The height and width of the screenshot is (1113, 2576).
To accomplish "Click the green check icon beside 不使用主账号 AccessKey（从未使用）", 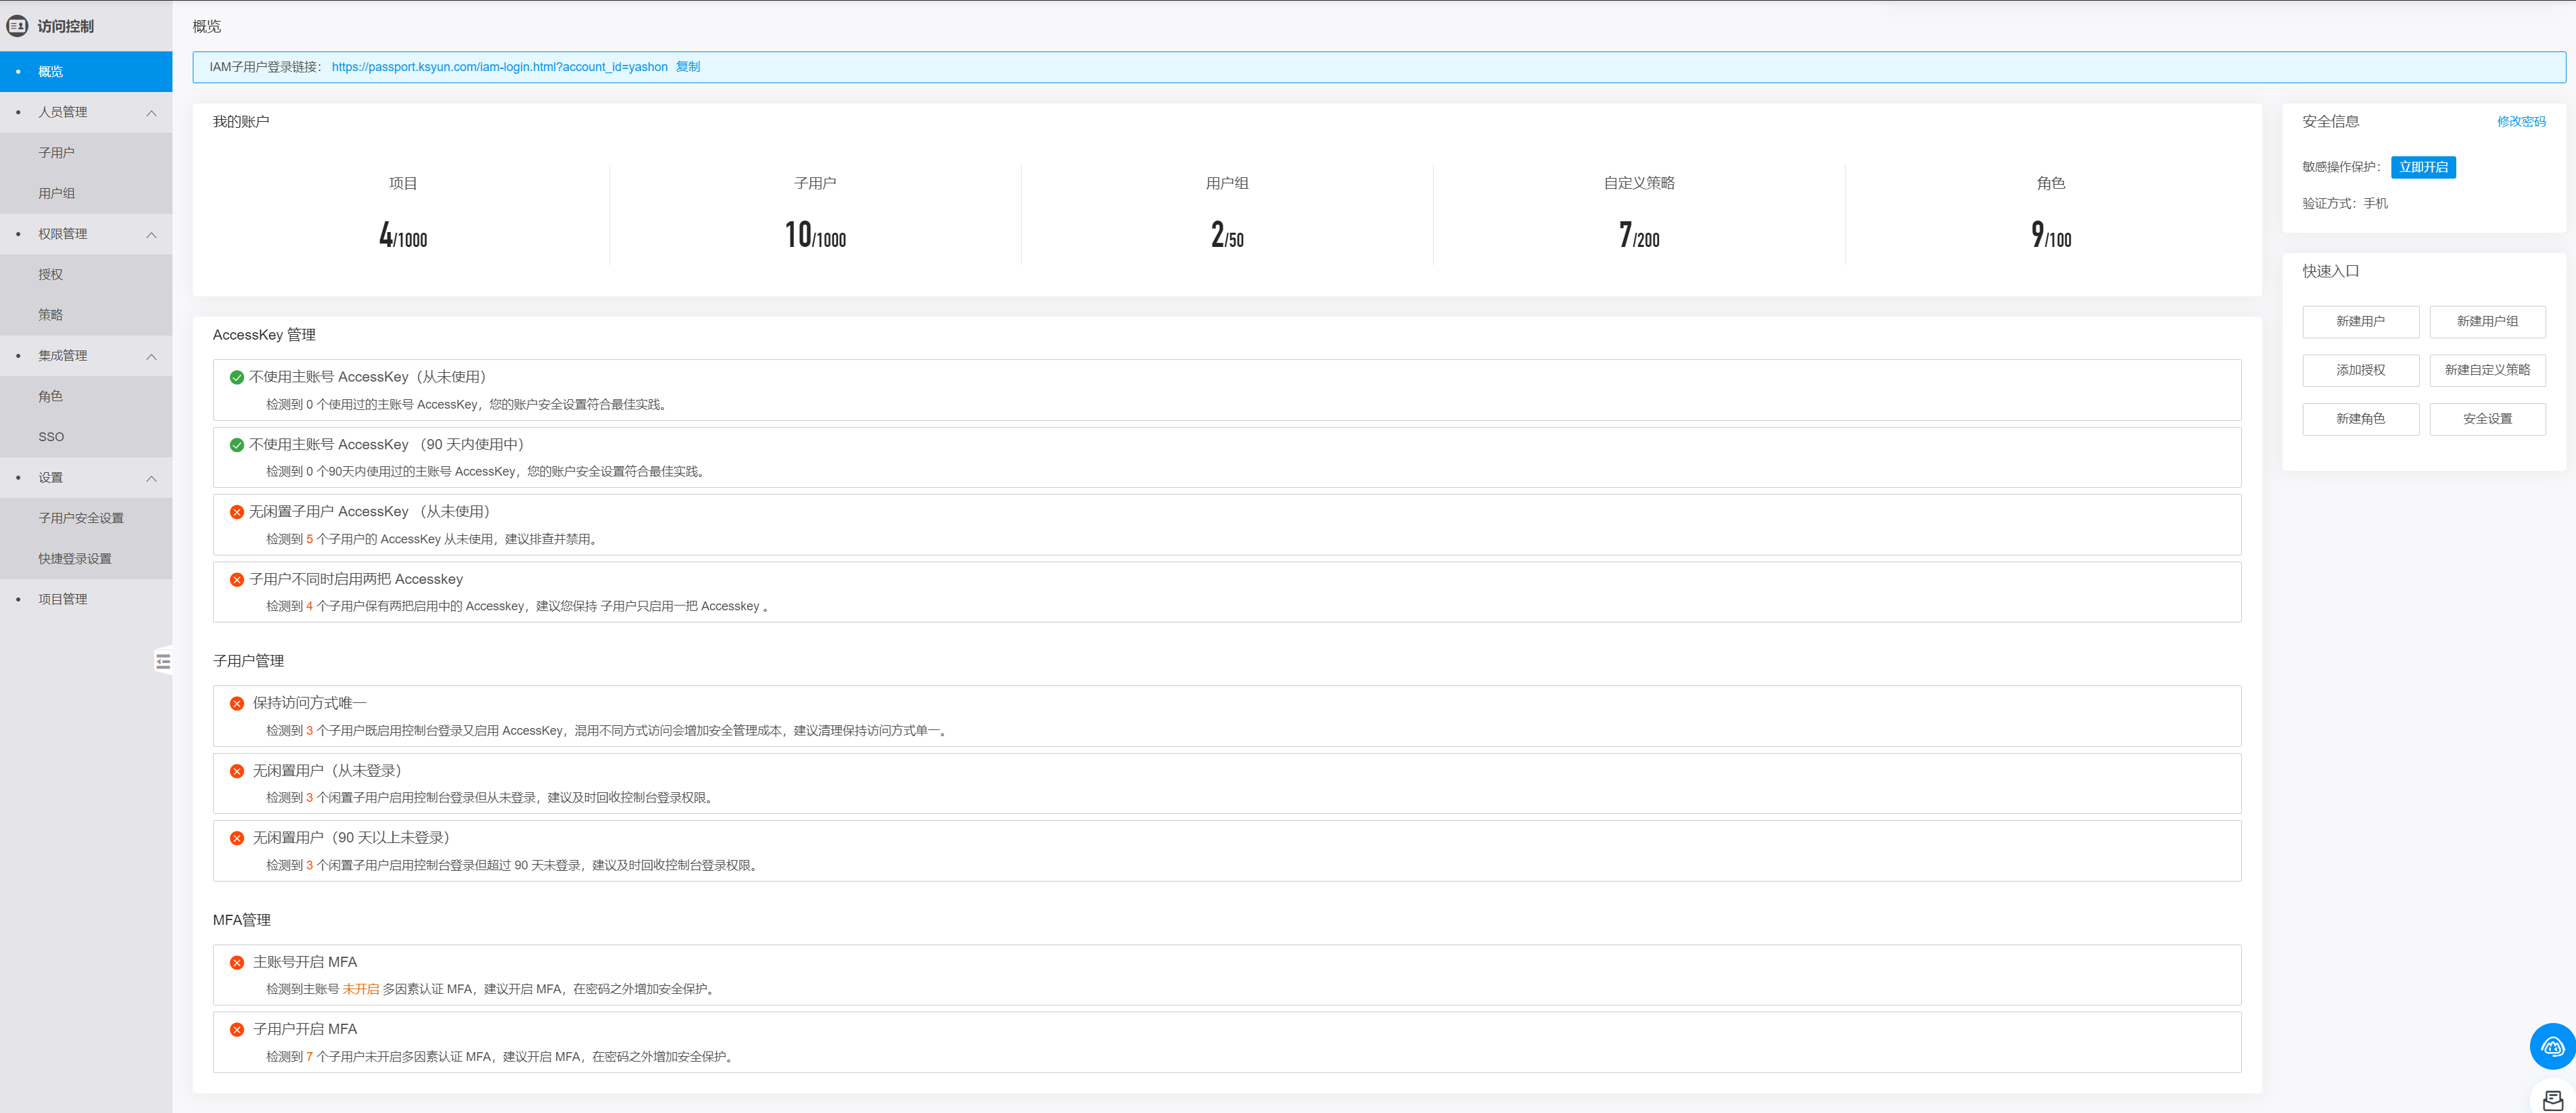I will 237,377.
